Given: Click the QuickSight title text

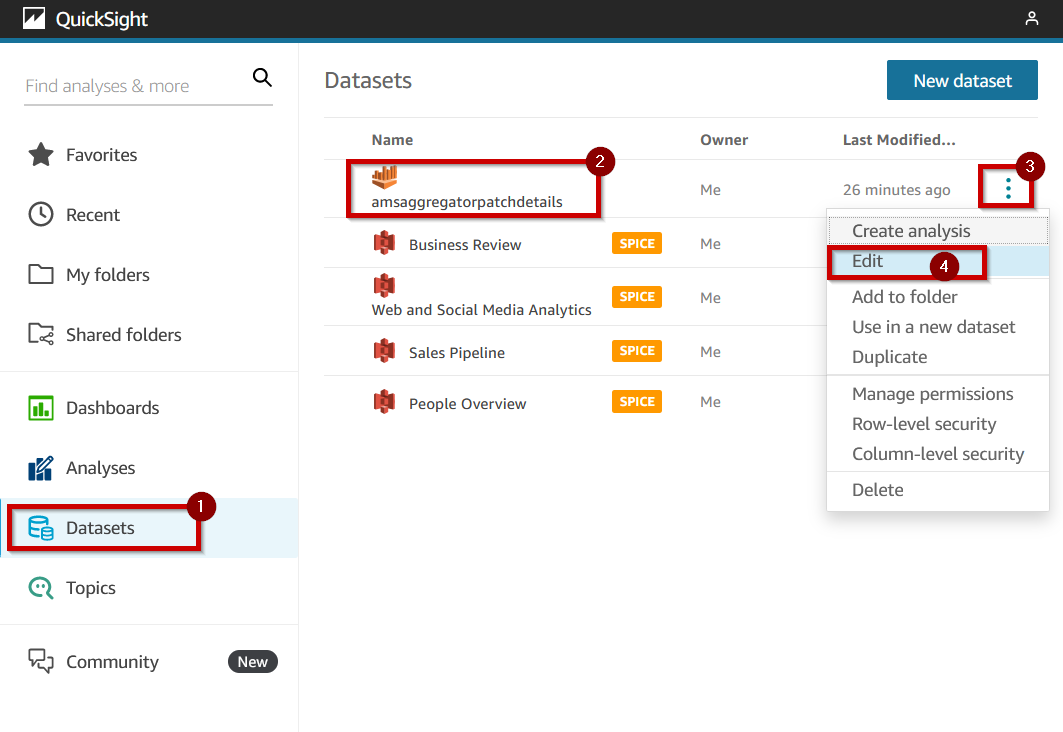Looking at the screenshot, I should [x=102, y=19].
